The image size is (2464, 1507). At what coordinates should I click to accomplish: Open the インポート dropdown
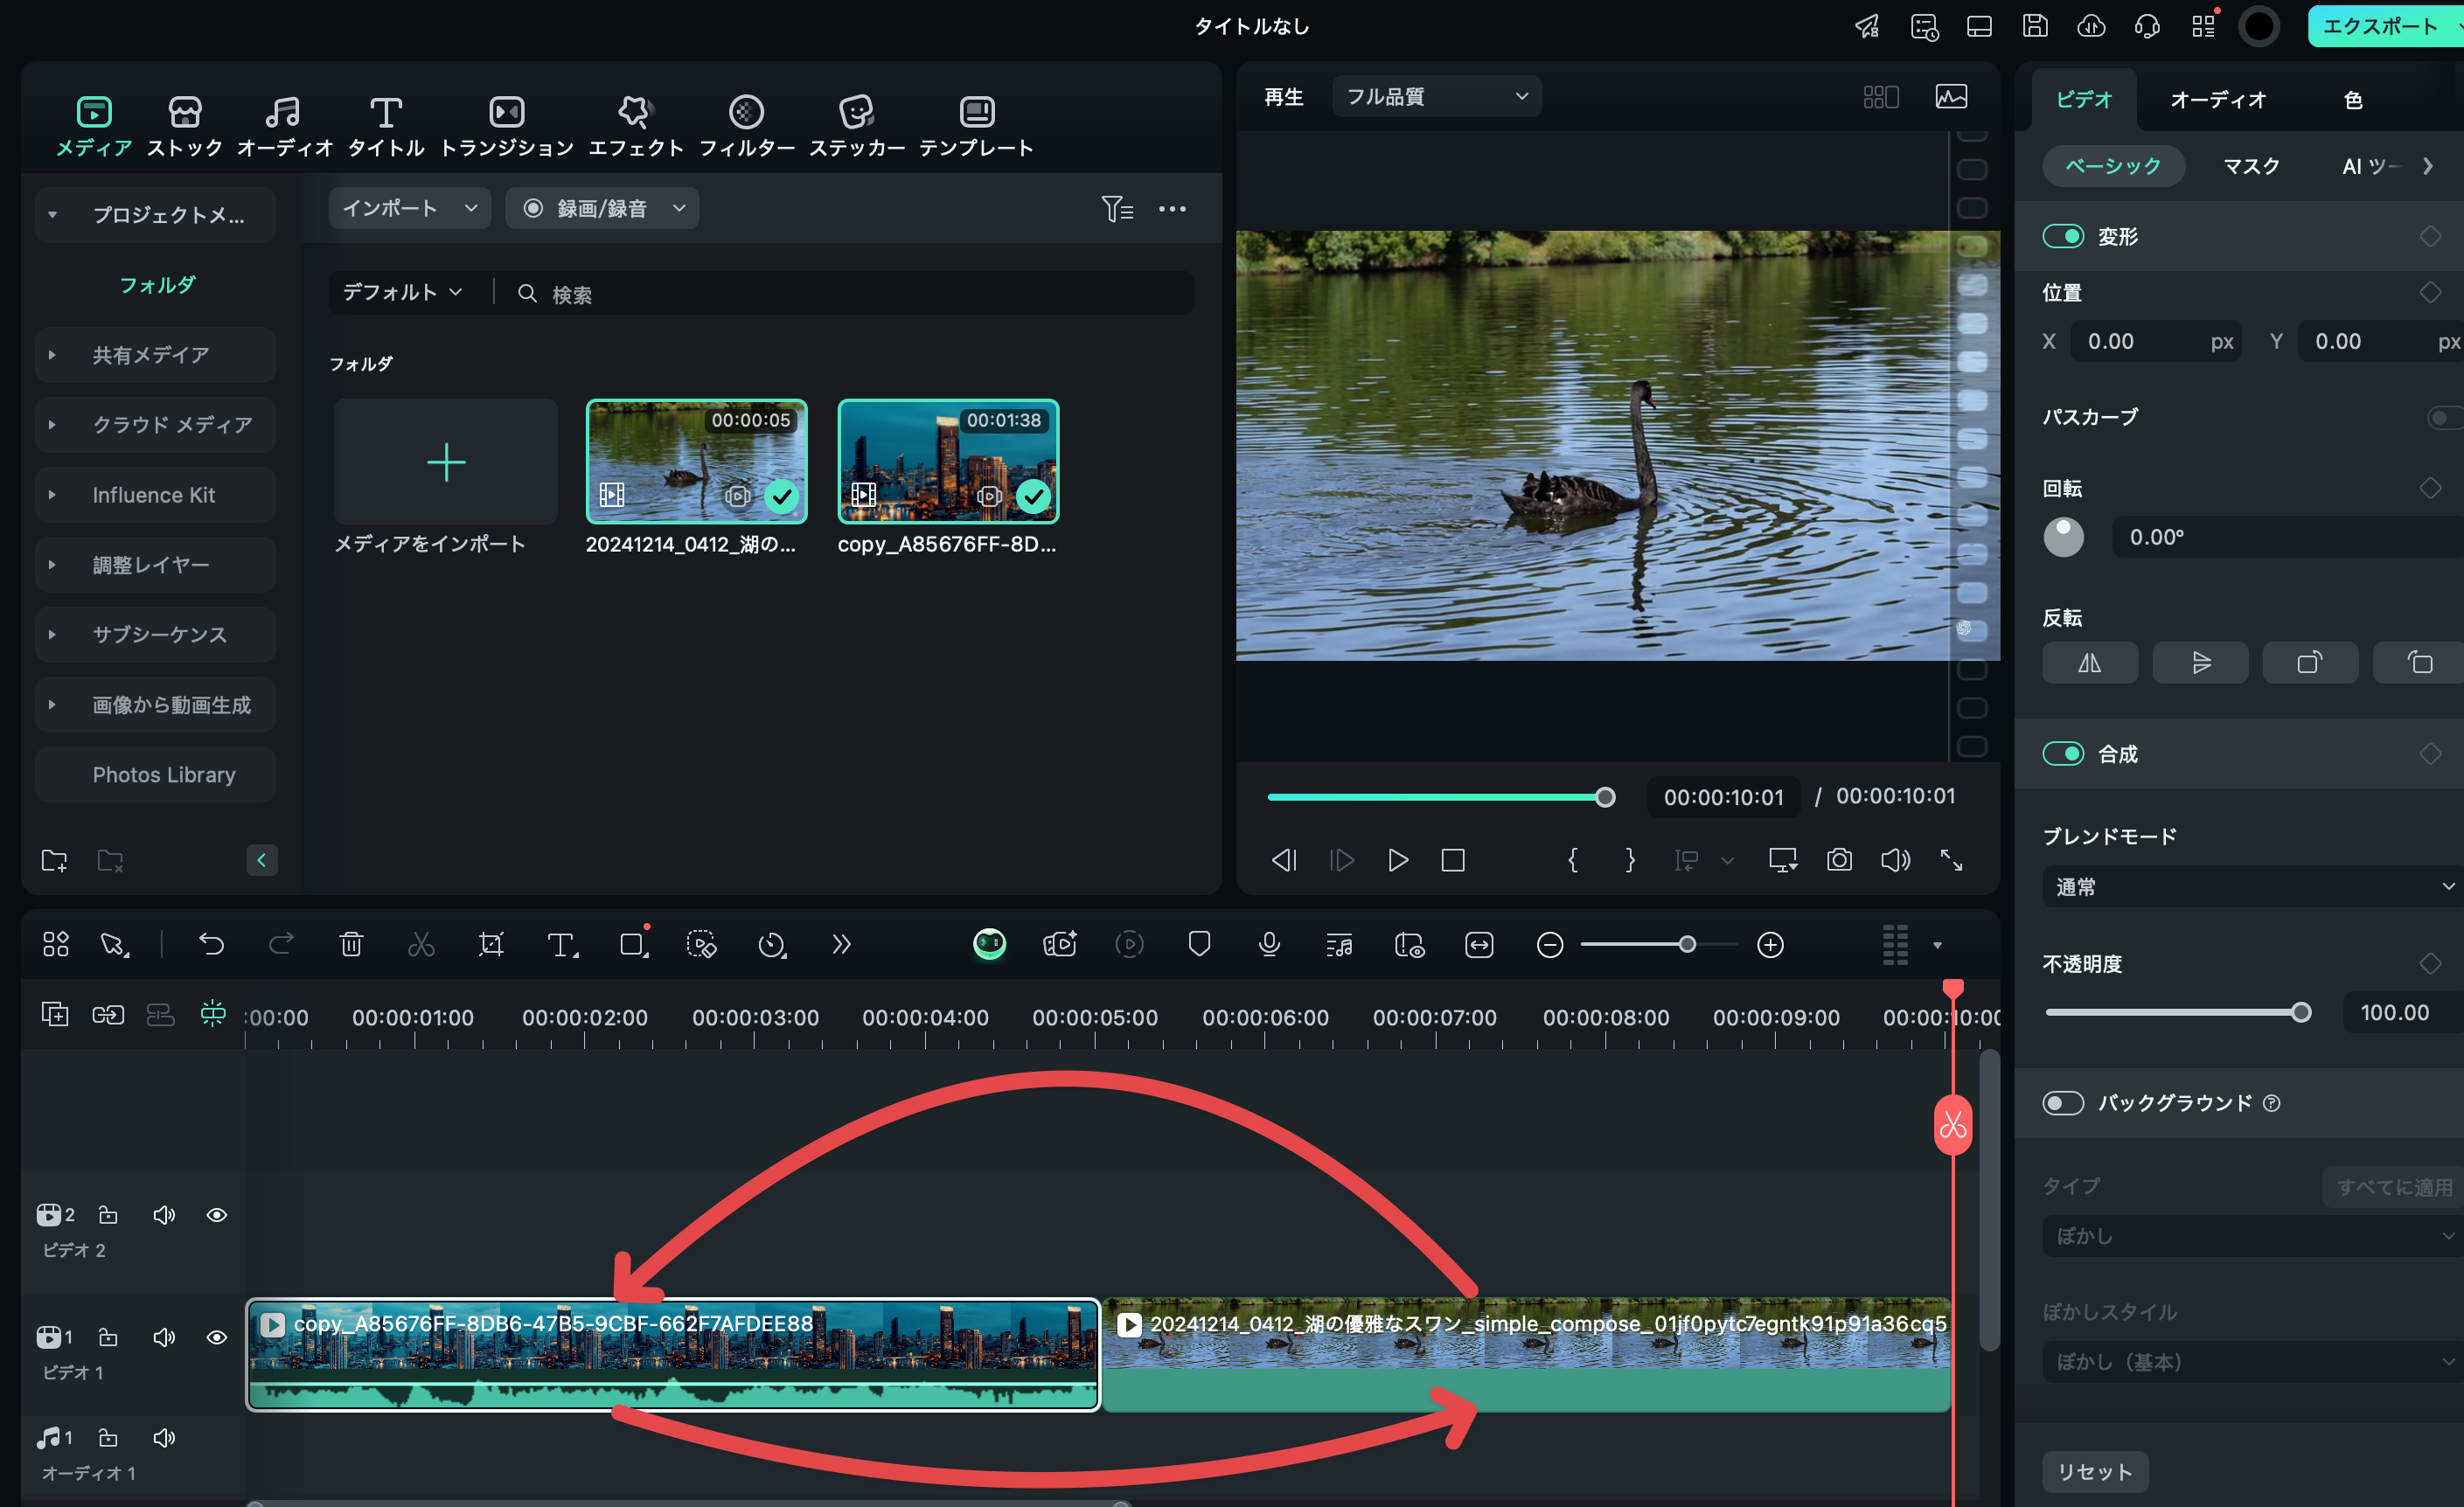[x=409, y=208]
